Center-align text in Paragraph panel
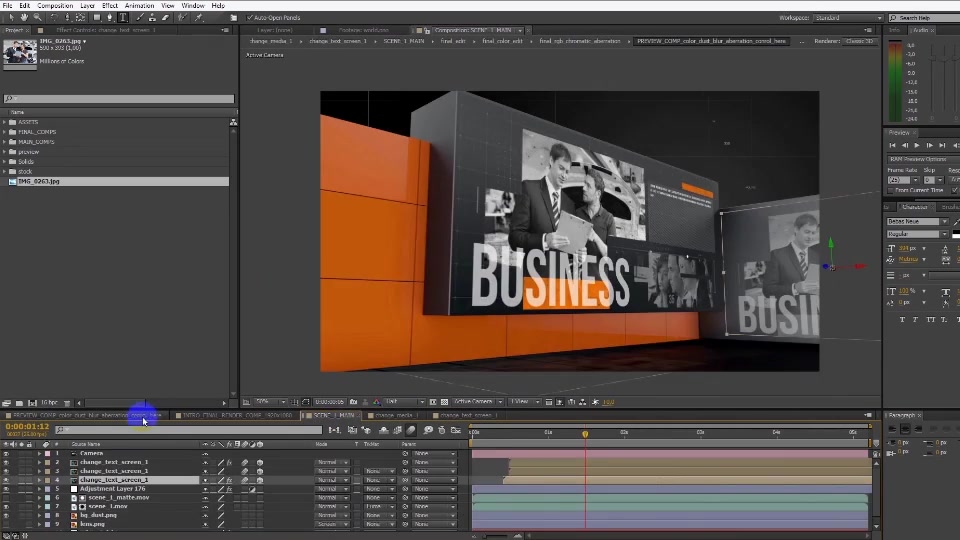 pos(905,429)
